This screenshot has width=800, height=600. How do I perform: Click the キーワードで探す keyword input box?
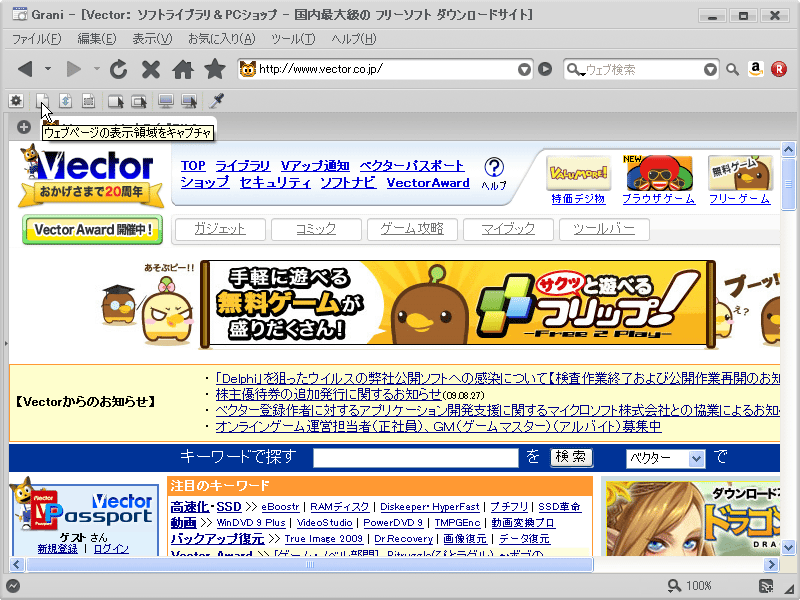[x=416, y=458]
